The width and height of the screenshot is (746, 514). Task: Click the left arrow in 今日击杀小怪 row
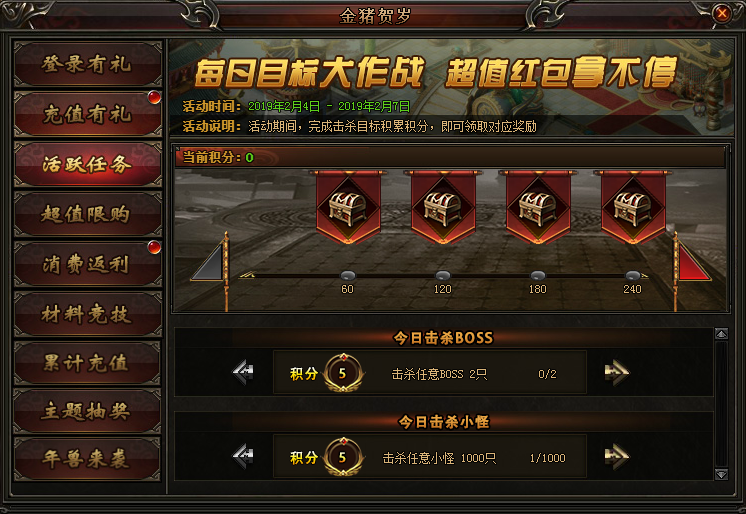coord(243,457)
